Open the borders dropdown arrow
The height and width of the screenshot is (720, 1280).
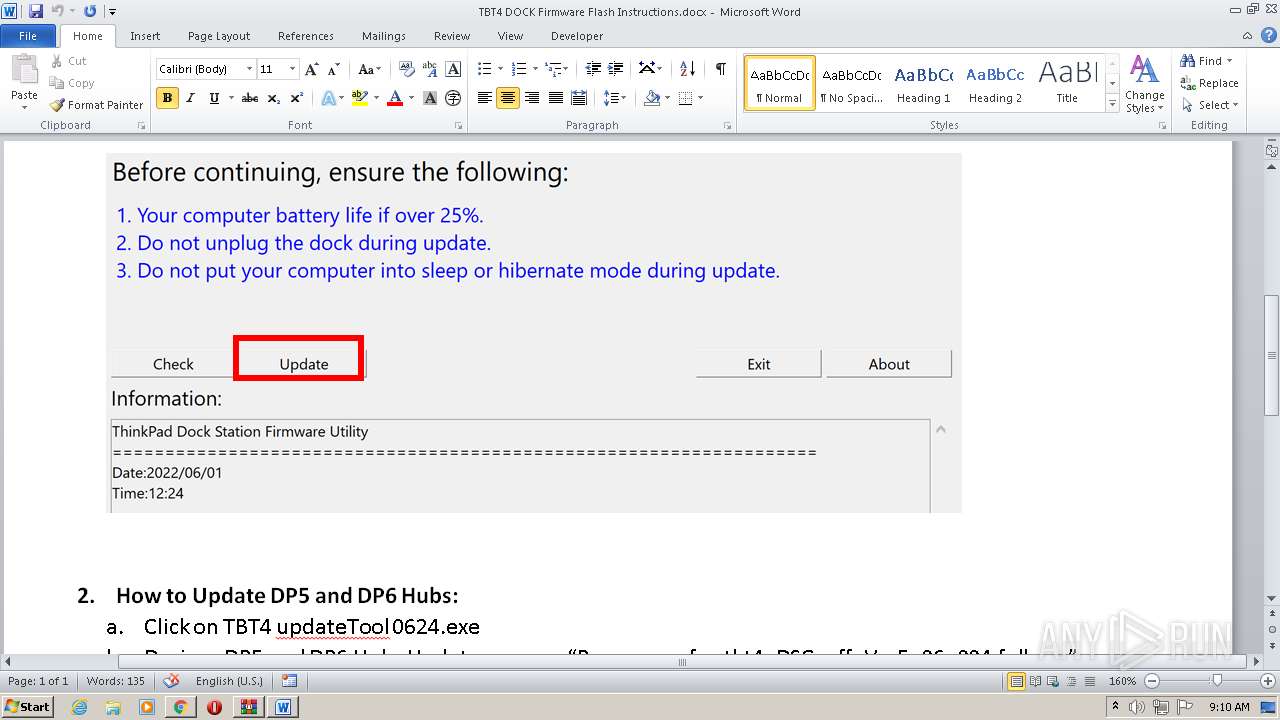coord(700,98)
